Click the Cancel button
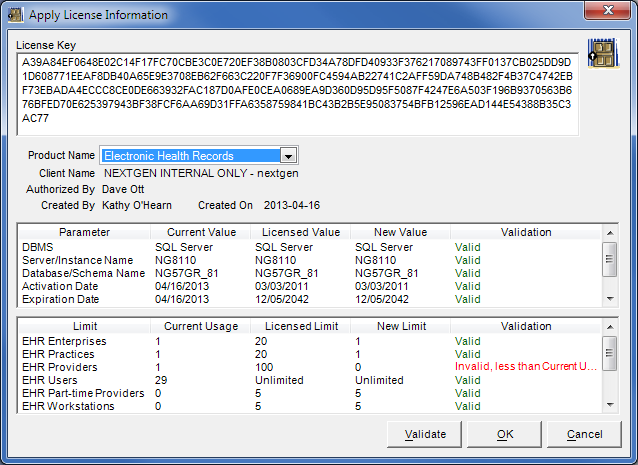The width and height of the screenshot is (638, 465). tap(584, 434)
